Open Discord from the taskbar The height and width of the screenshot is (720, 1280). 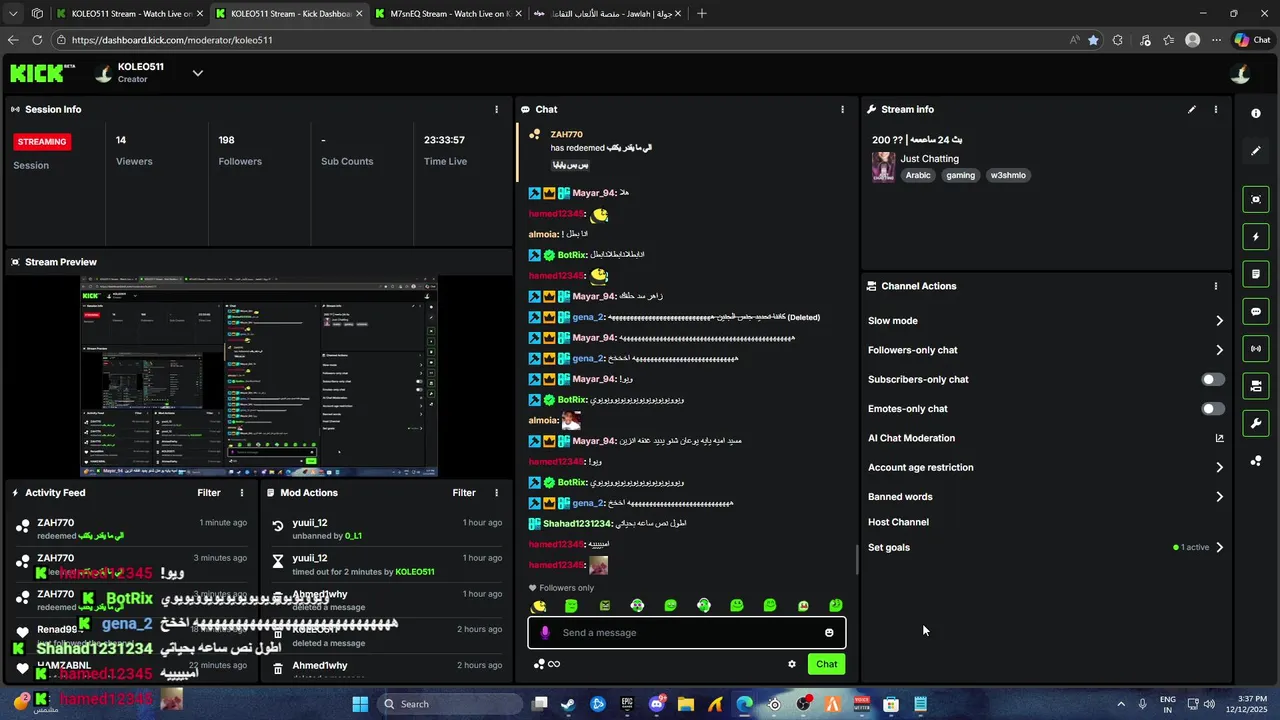pyautogui.click(x=657, y=704)
